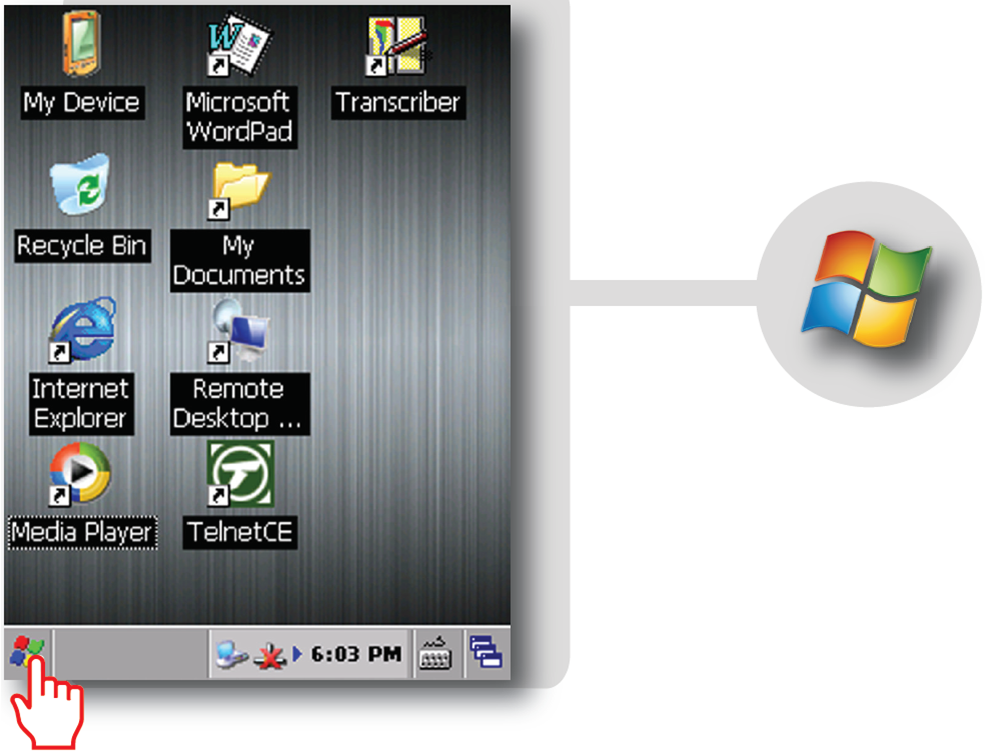Click the Start flag button in taskbar
The height and width of the screenshot is (751, 986).
coord(27,652)
